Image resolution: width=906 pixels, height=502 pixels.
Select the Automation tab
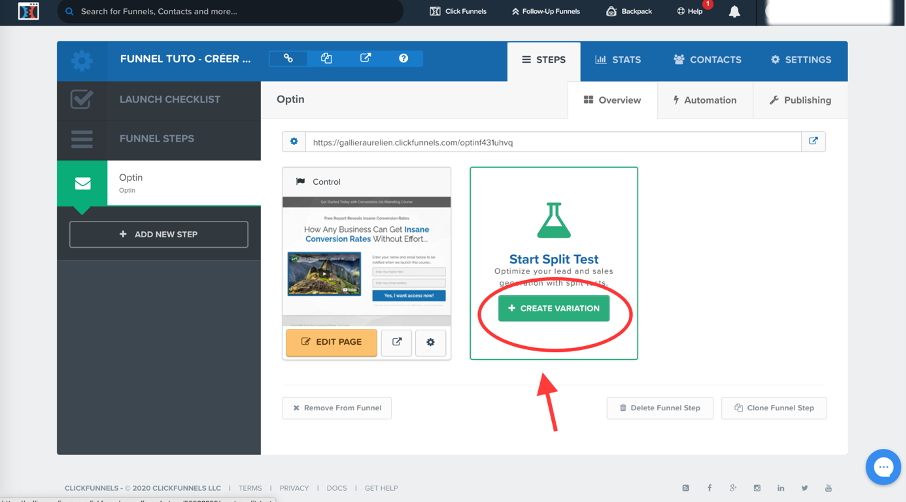[x=705, y=101]
